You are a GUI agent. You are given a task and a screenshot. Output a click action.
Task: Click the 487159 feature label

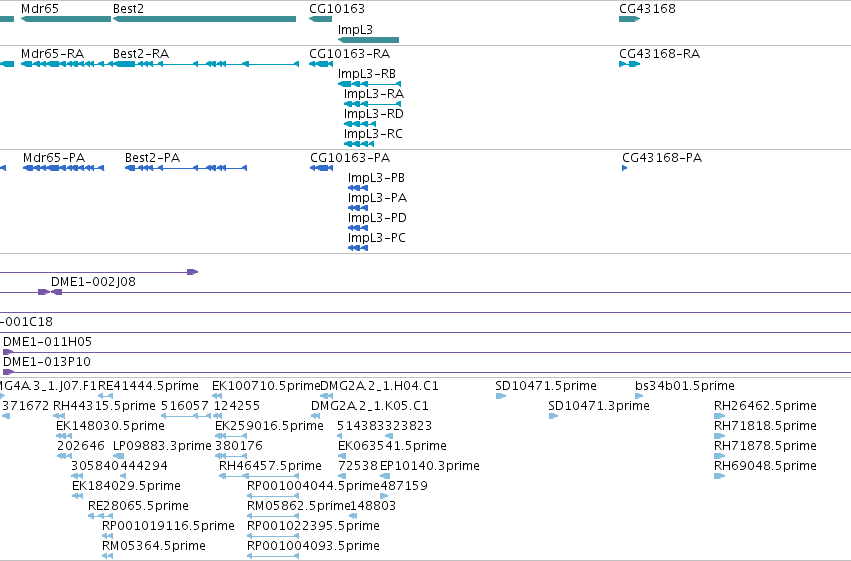(404, 486)
